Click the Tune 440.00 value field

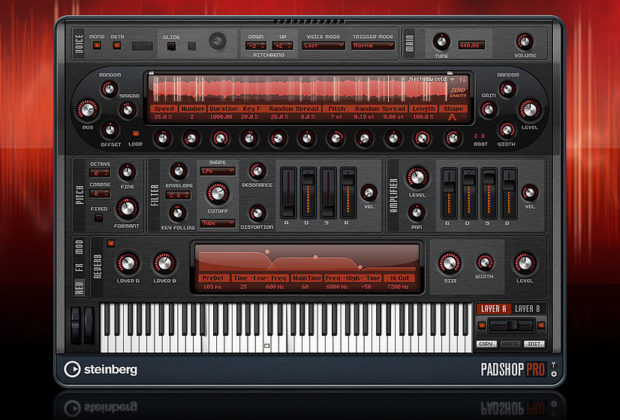coord(471,45)
